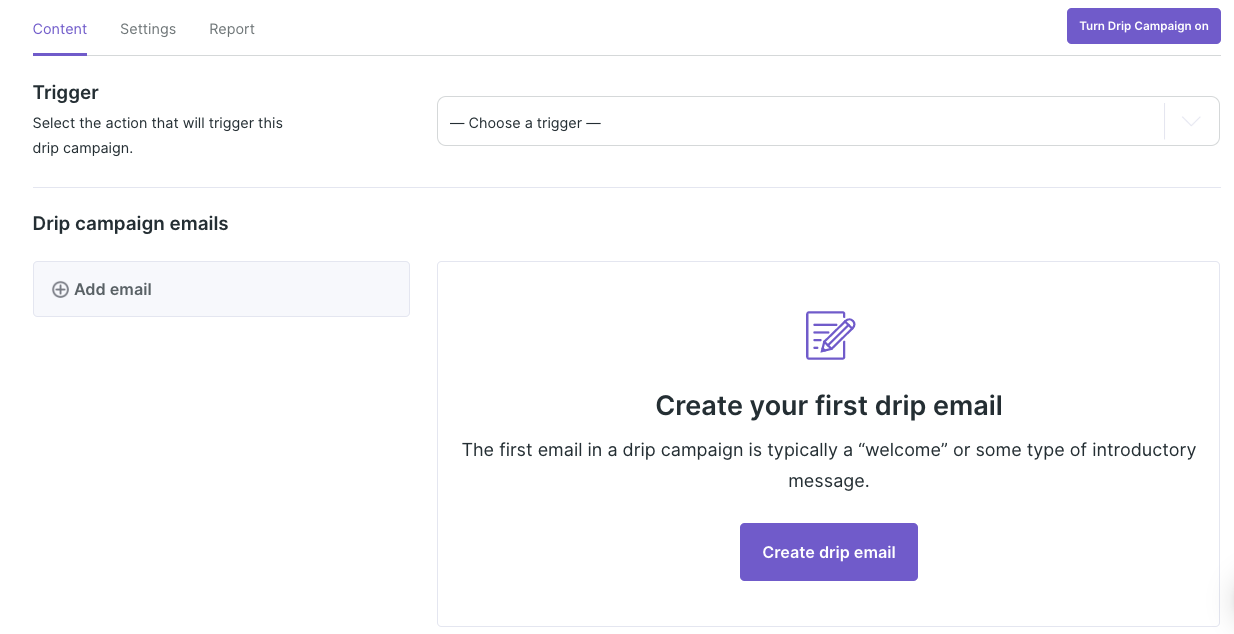
Task: Click the Create drip email button
Action: point(828,551)
